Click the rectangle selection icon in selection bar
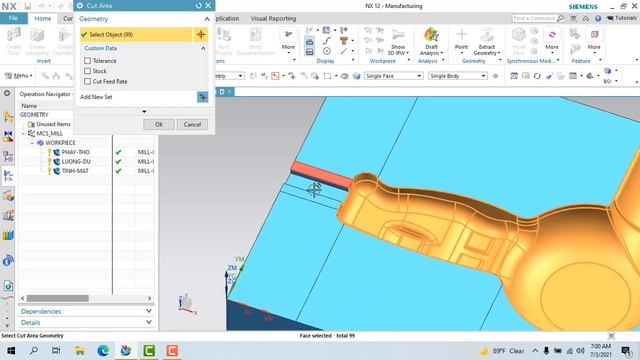 (327, 76)
